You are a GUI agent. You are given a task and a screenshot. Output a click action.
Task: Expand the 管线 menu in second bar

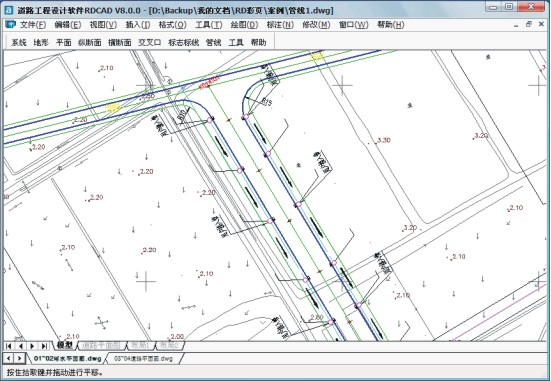(213, 43)
